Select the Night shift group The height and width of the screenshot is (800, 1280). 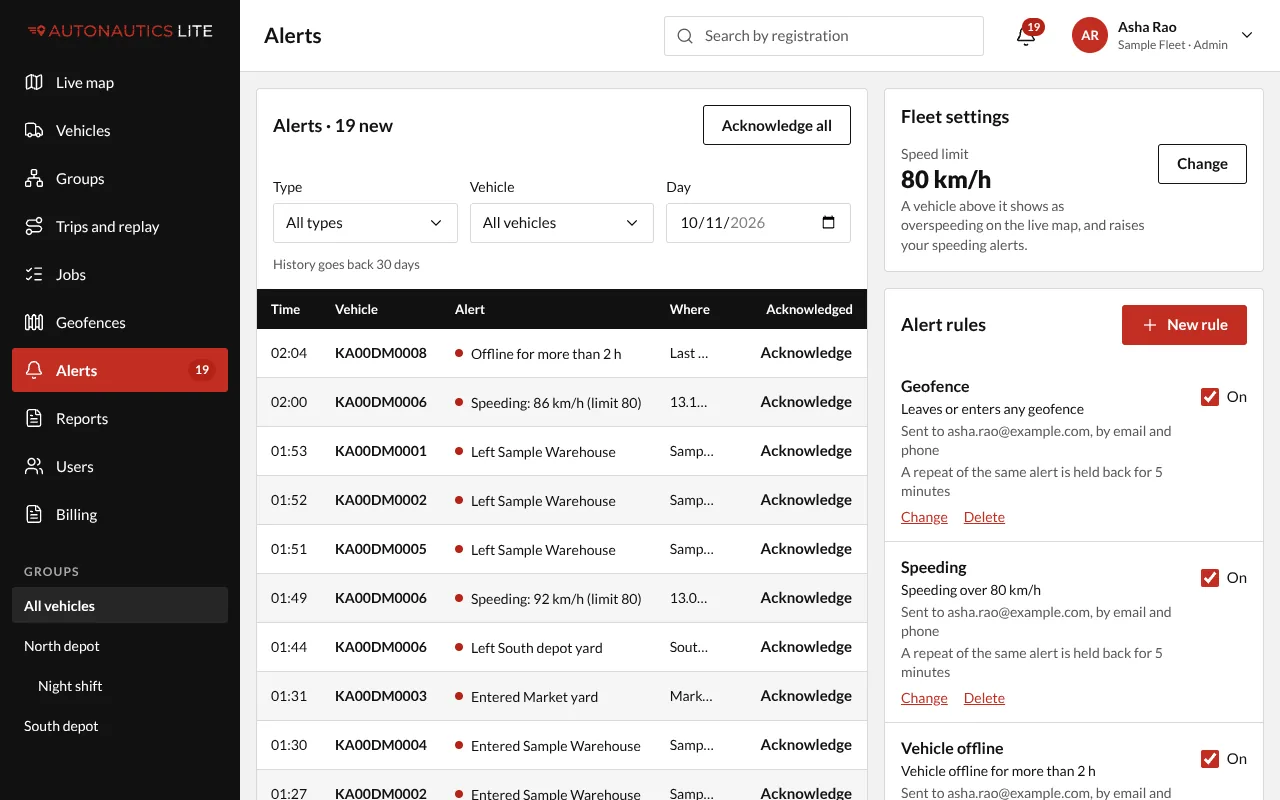(x=120, y=686)
